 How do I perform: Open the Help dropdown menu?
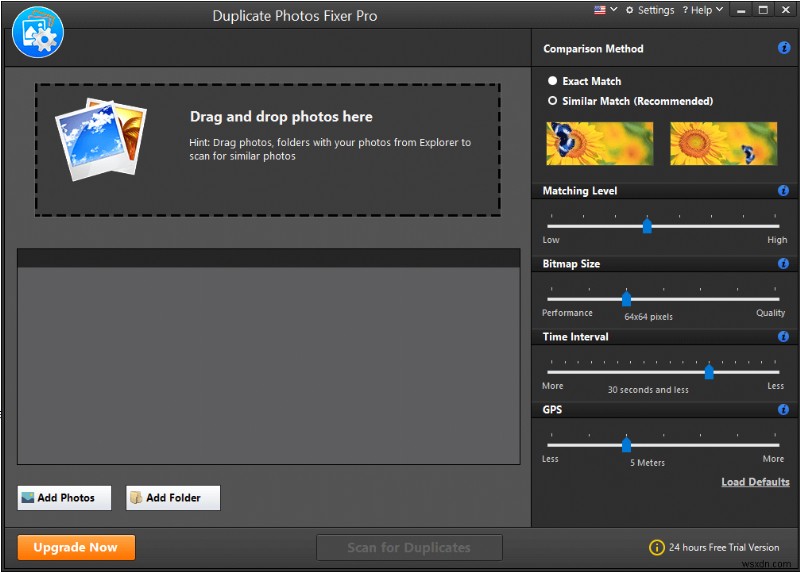pos(703,10)
